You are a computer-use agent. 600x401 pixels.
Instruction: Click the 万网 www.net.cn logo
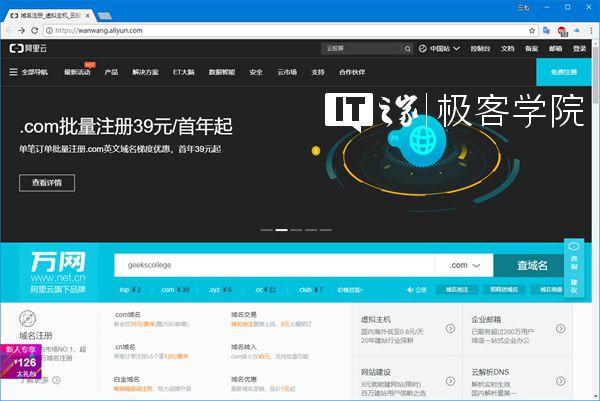[58, 272]
